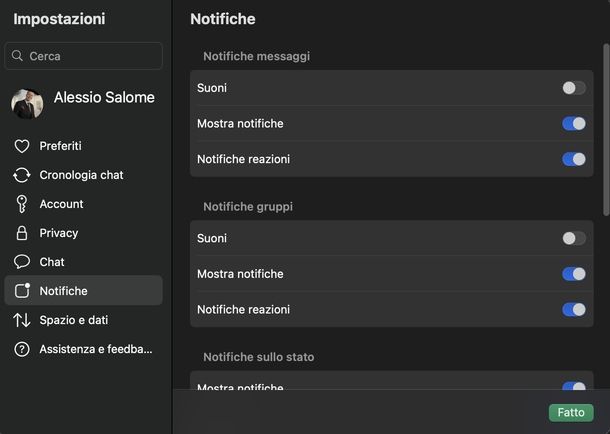Click the padlock icon next to Privacy
The height and width of the screenshot is (434, 610).
coord(22,233)
